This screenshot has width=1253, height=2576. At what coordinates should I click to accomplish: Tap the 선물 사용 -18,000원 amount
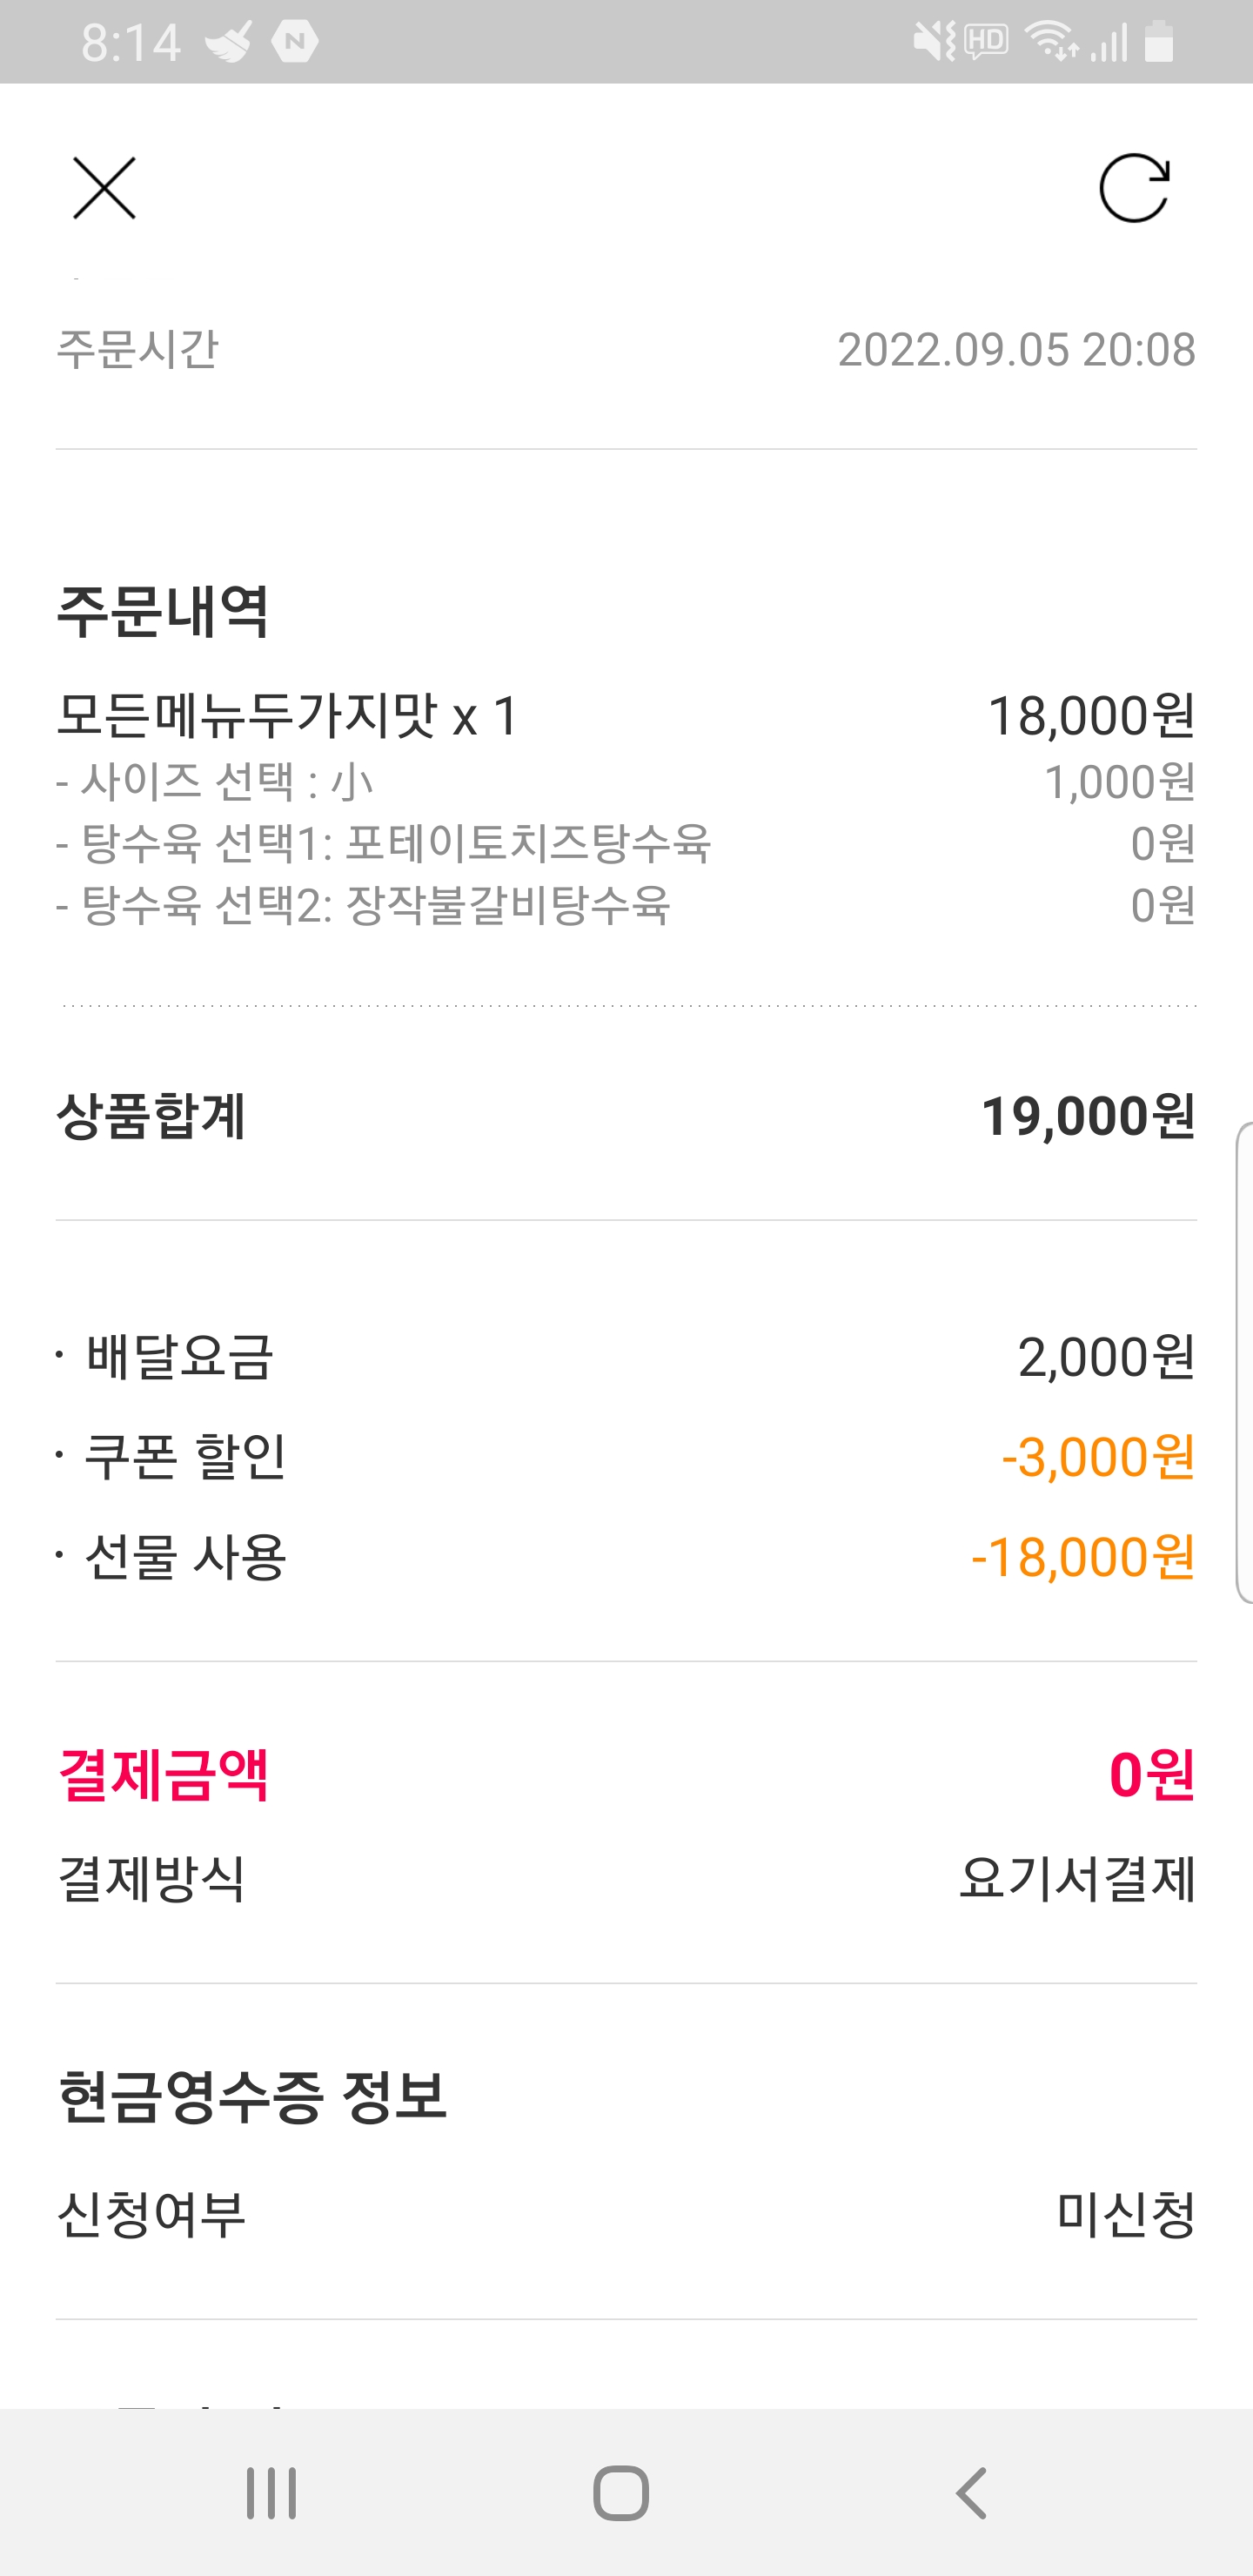point(1083,1557)
